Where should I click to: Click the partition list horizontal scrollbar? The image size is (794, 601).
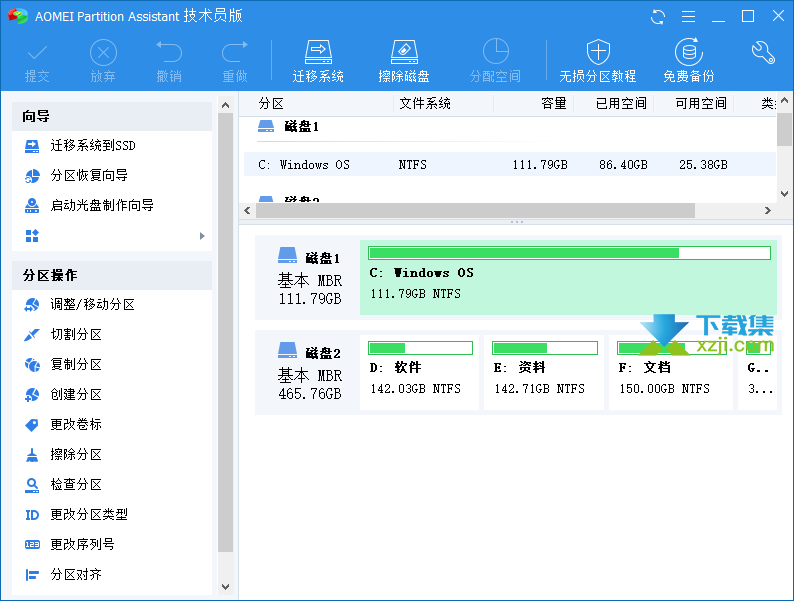coord(475,210)
